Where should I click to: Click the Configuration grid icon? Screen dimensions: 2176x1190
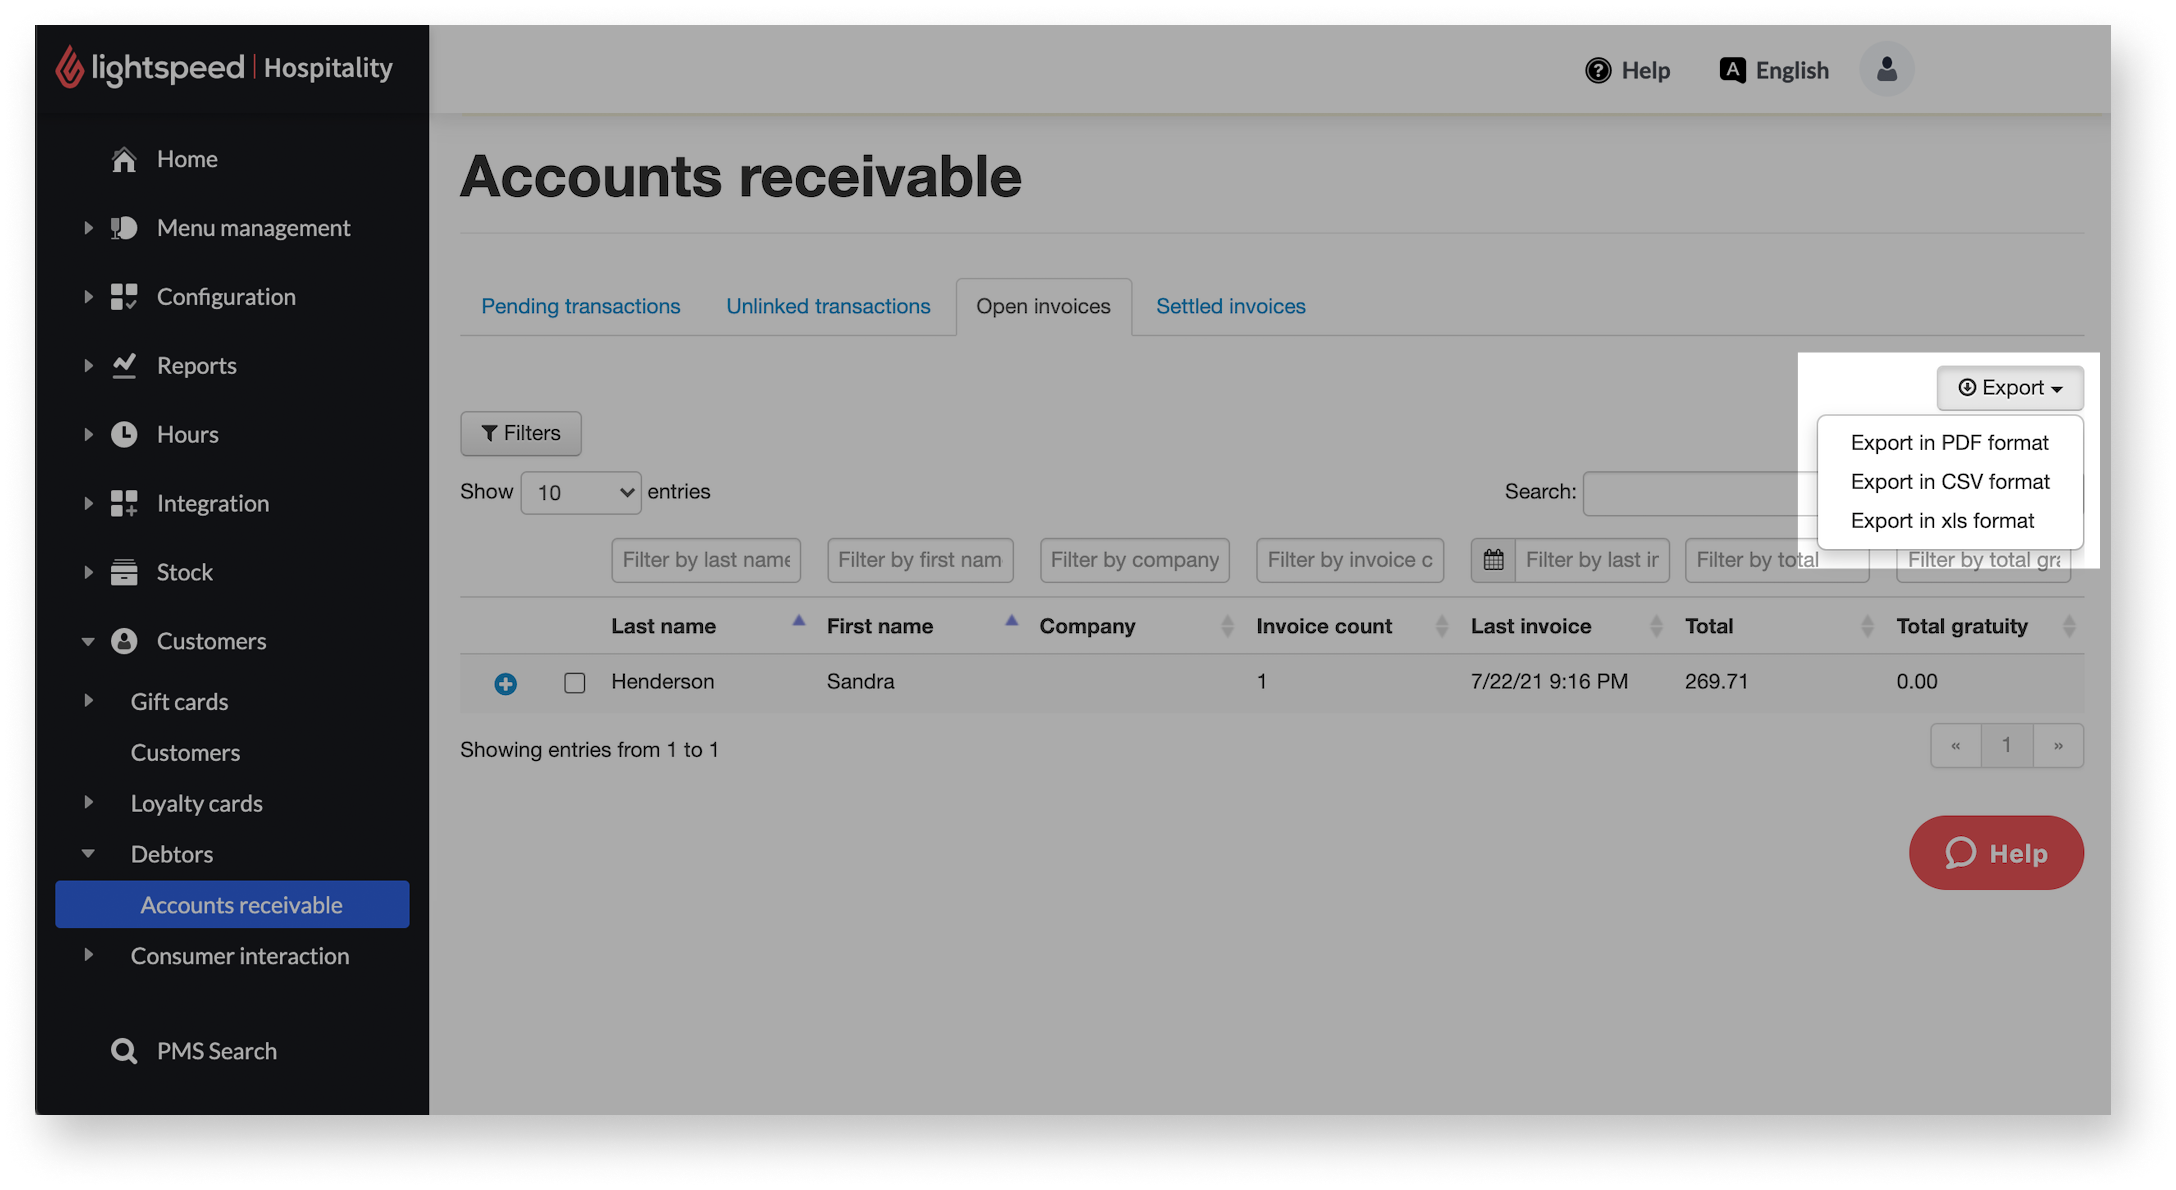124,297
